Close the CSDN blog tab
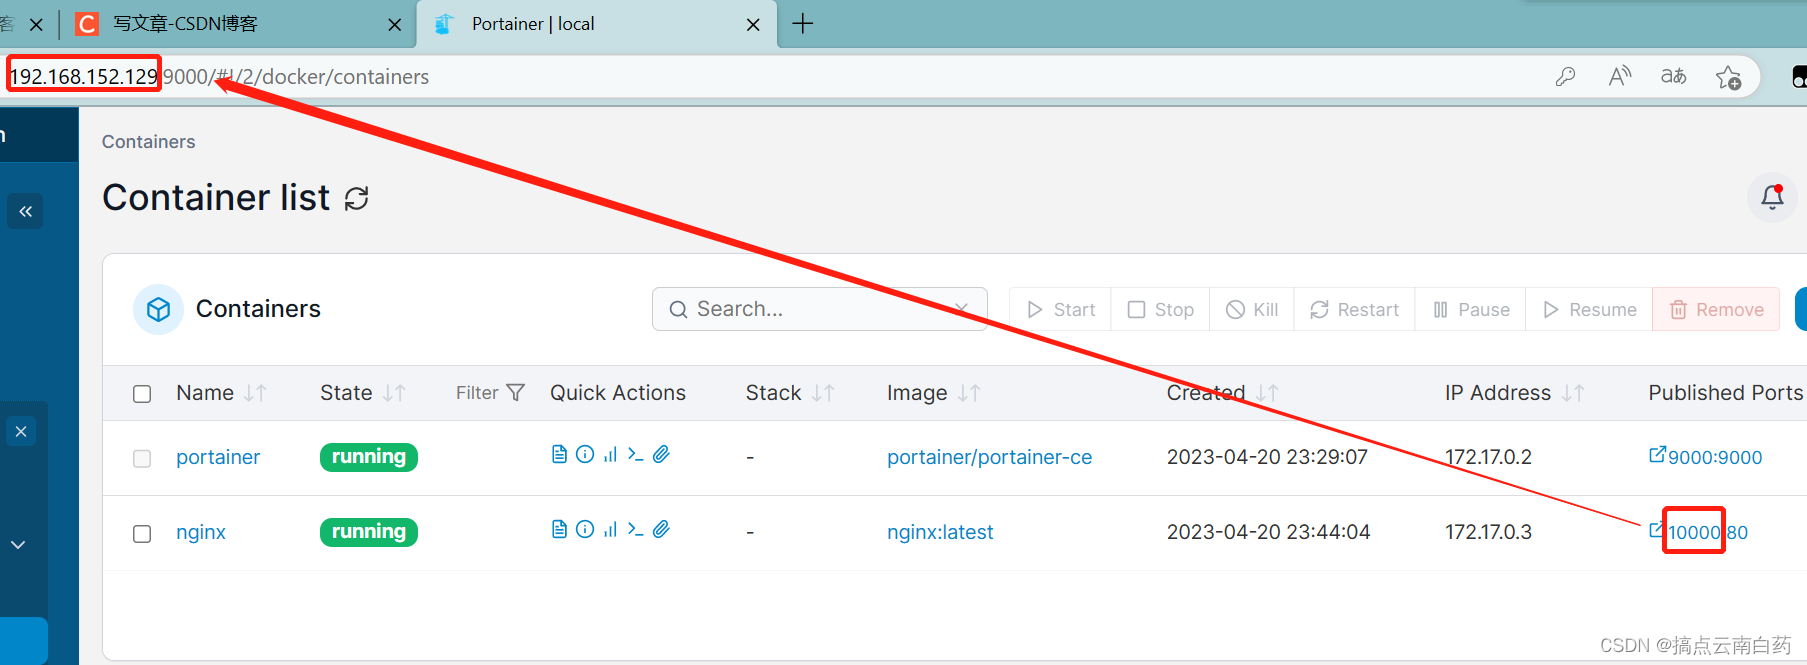This screenshot has width=1807, height=665. (x=395, y=25)
